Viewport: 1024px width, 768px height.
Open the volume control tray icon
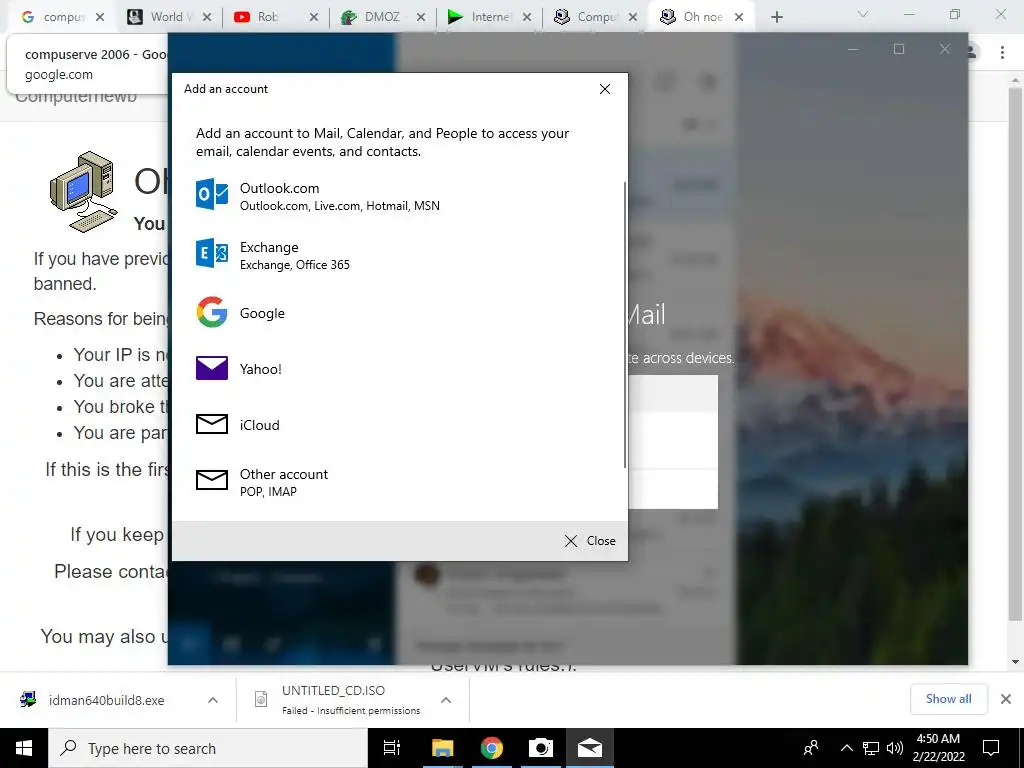pos(895,748)
